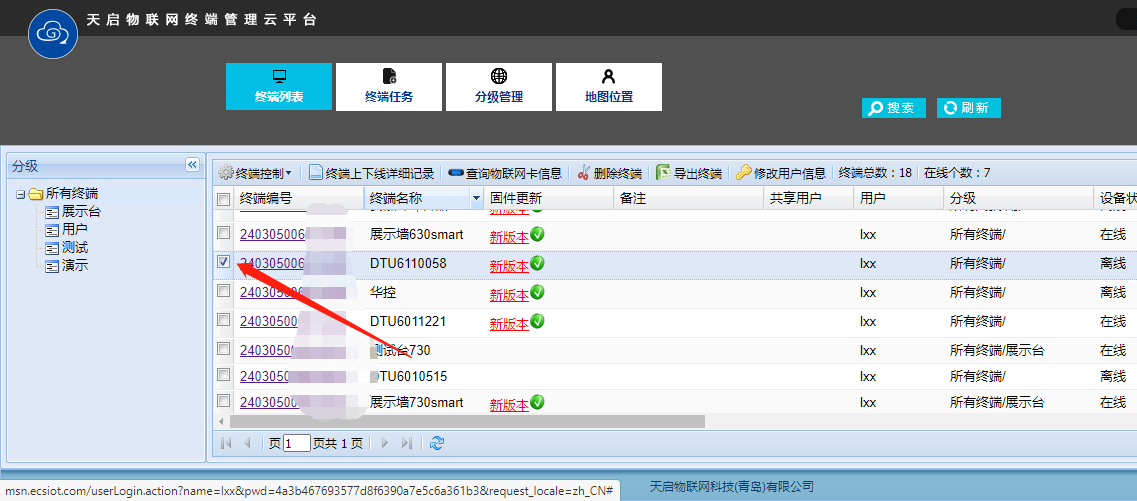
Task: Click the 分级 column header
Action: click(1019, 198)
